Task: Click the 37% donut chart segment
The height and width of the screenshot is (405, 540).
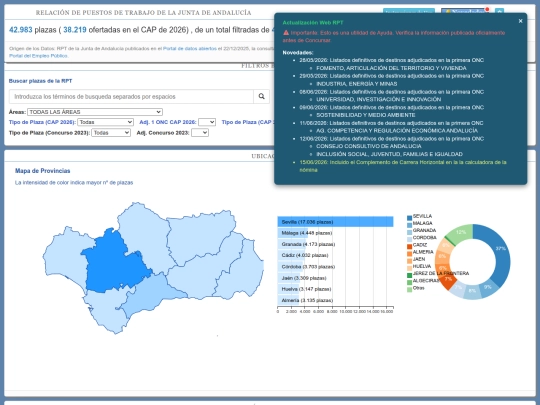Action: point(500,250)
